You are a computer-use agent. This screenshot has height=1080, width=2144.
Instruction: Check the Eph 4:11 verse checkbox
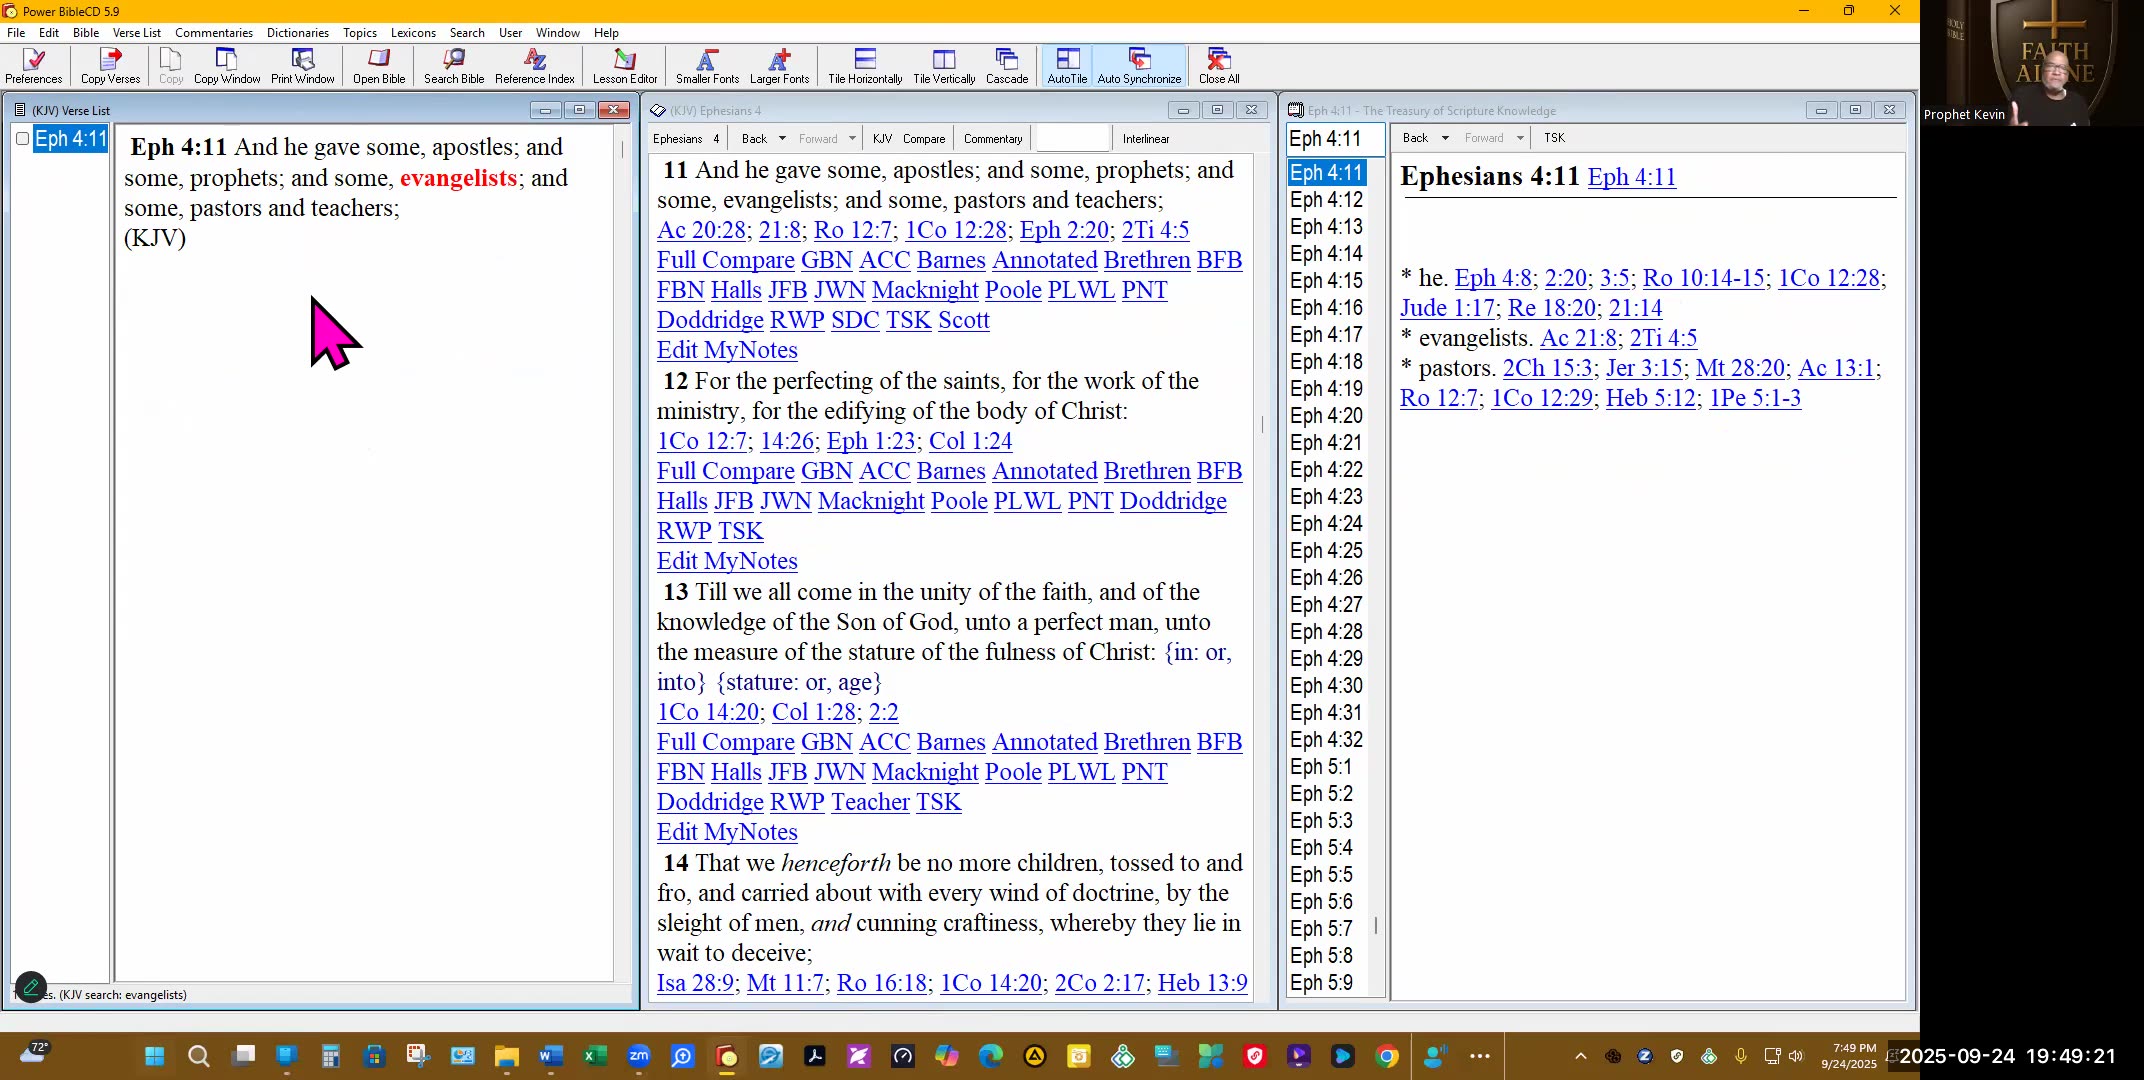pyautogui.click(x=22, y=139)
